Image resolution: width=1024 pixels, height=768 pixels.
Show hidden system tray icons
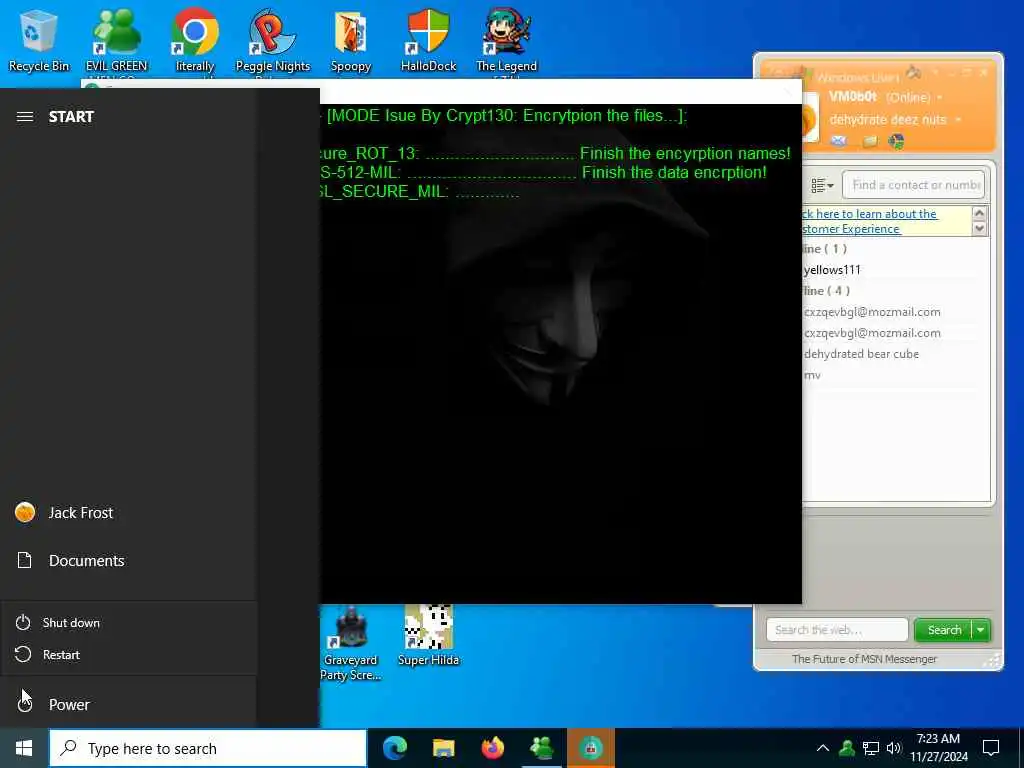click(823, 748)
